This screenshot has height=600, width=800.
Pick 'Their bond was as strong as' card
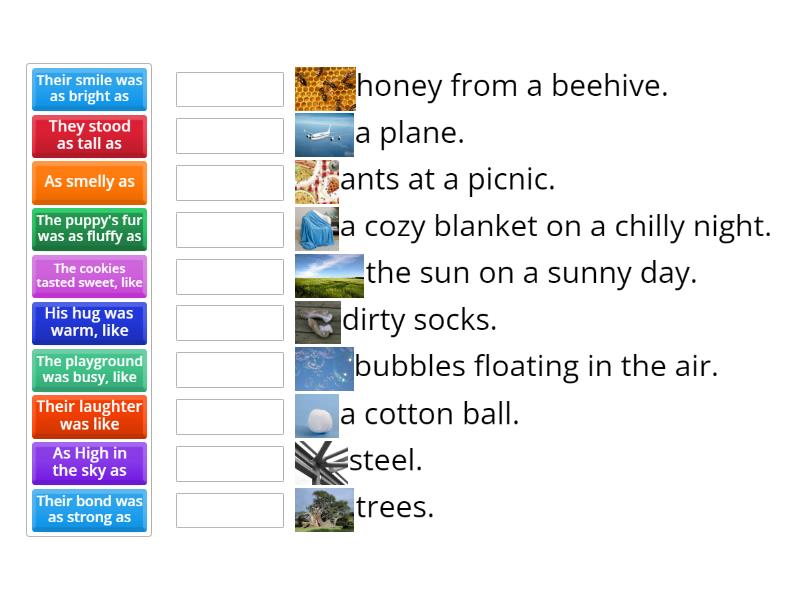pos(88,510)
